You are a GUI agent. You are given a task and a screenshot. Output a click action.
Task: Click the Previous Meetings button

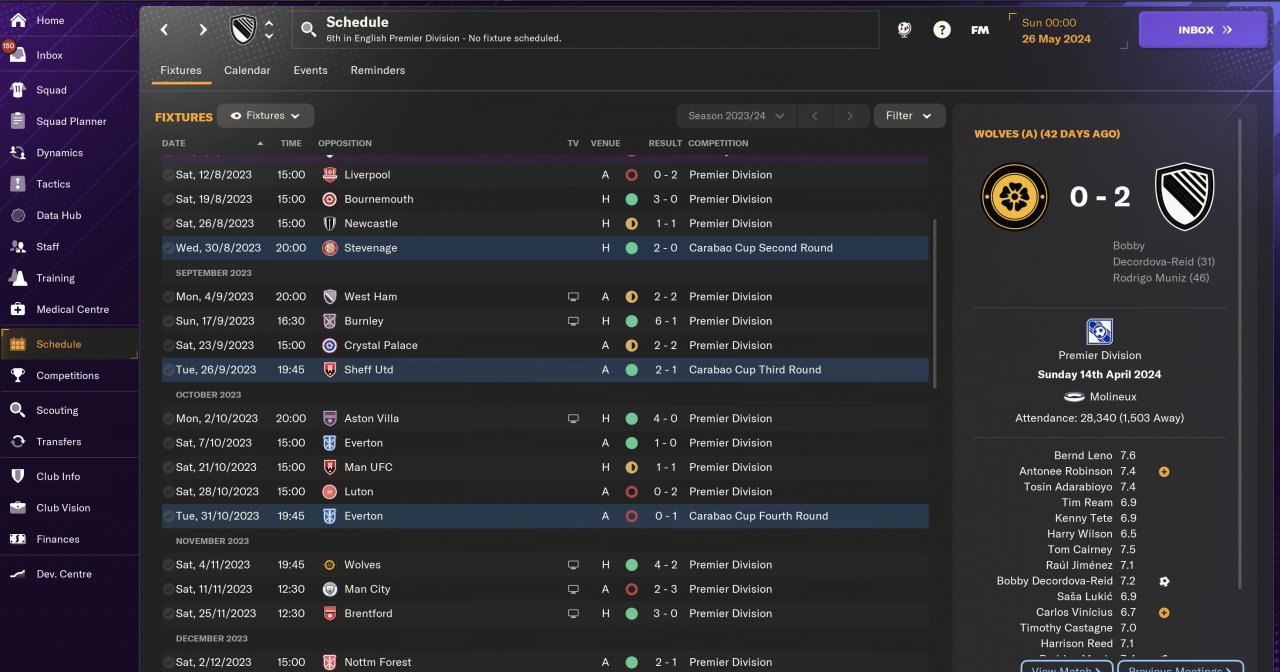(1180, 668)
